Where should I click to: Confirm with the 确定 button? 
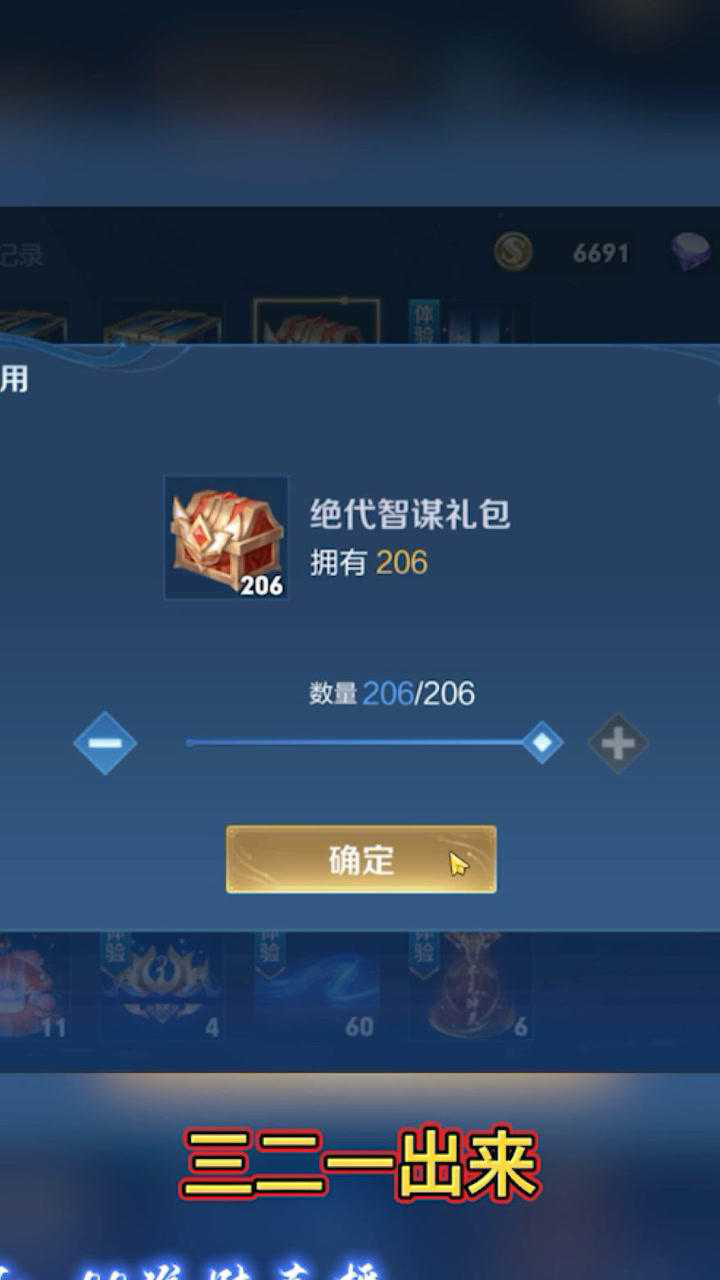(x=361, y=859)
